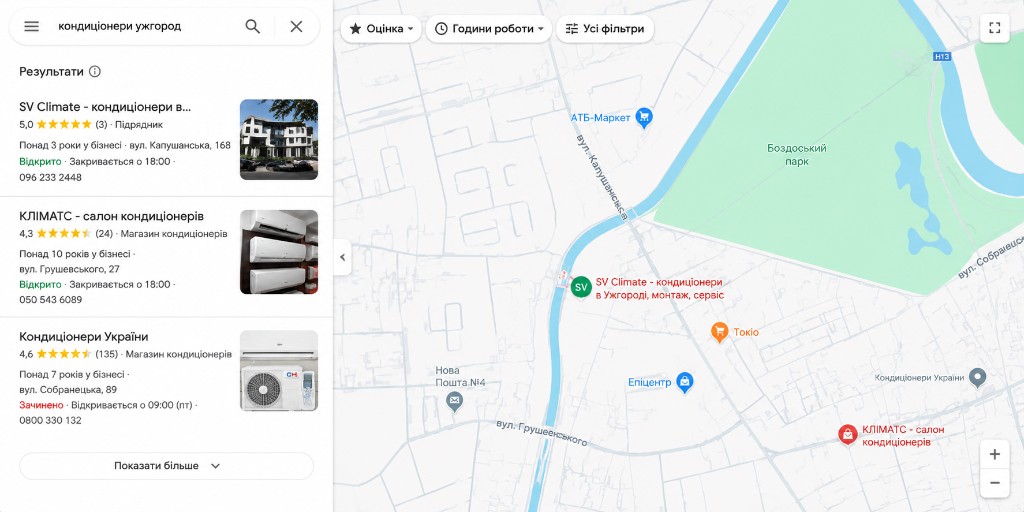Open the КЛІМАТС air conditioner photo
Screen dimensions: 1024x512
point(279,251)
